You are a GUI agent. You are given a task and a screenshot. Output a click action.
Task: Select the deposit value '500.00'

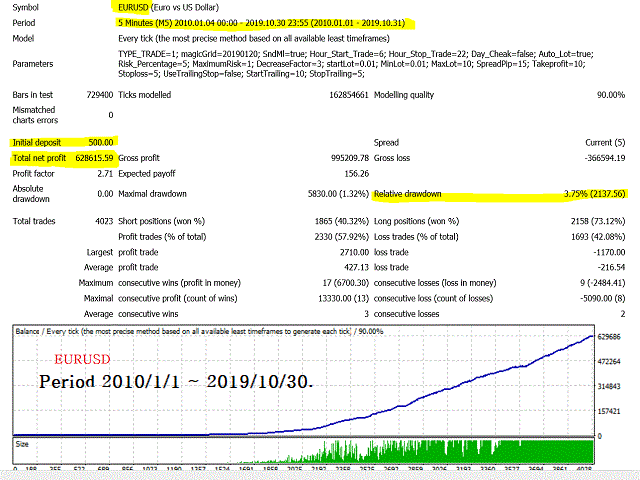[101, 142]
